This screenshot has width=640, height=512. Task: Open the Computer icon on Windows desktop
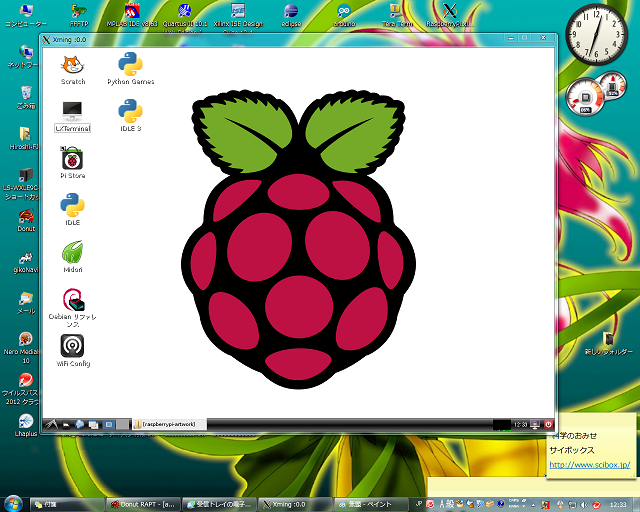point(26,16)
